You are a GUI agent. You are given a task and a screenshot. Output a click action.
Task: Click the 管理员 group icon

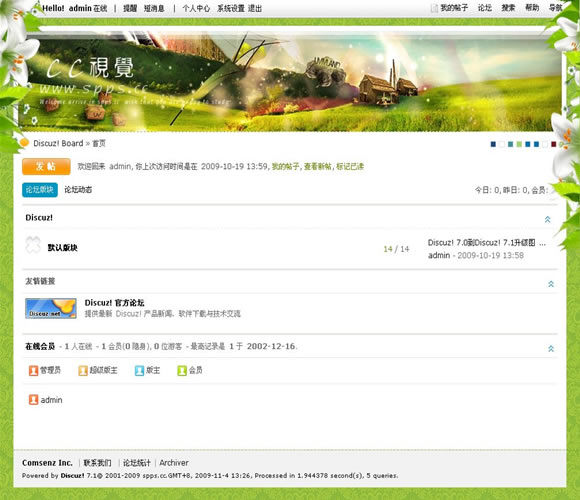coord(33,371)
